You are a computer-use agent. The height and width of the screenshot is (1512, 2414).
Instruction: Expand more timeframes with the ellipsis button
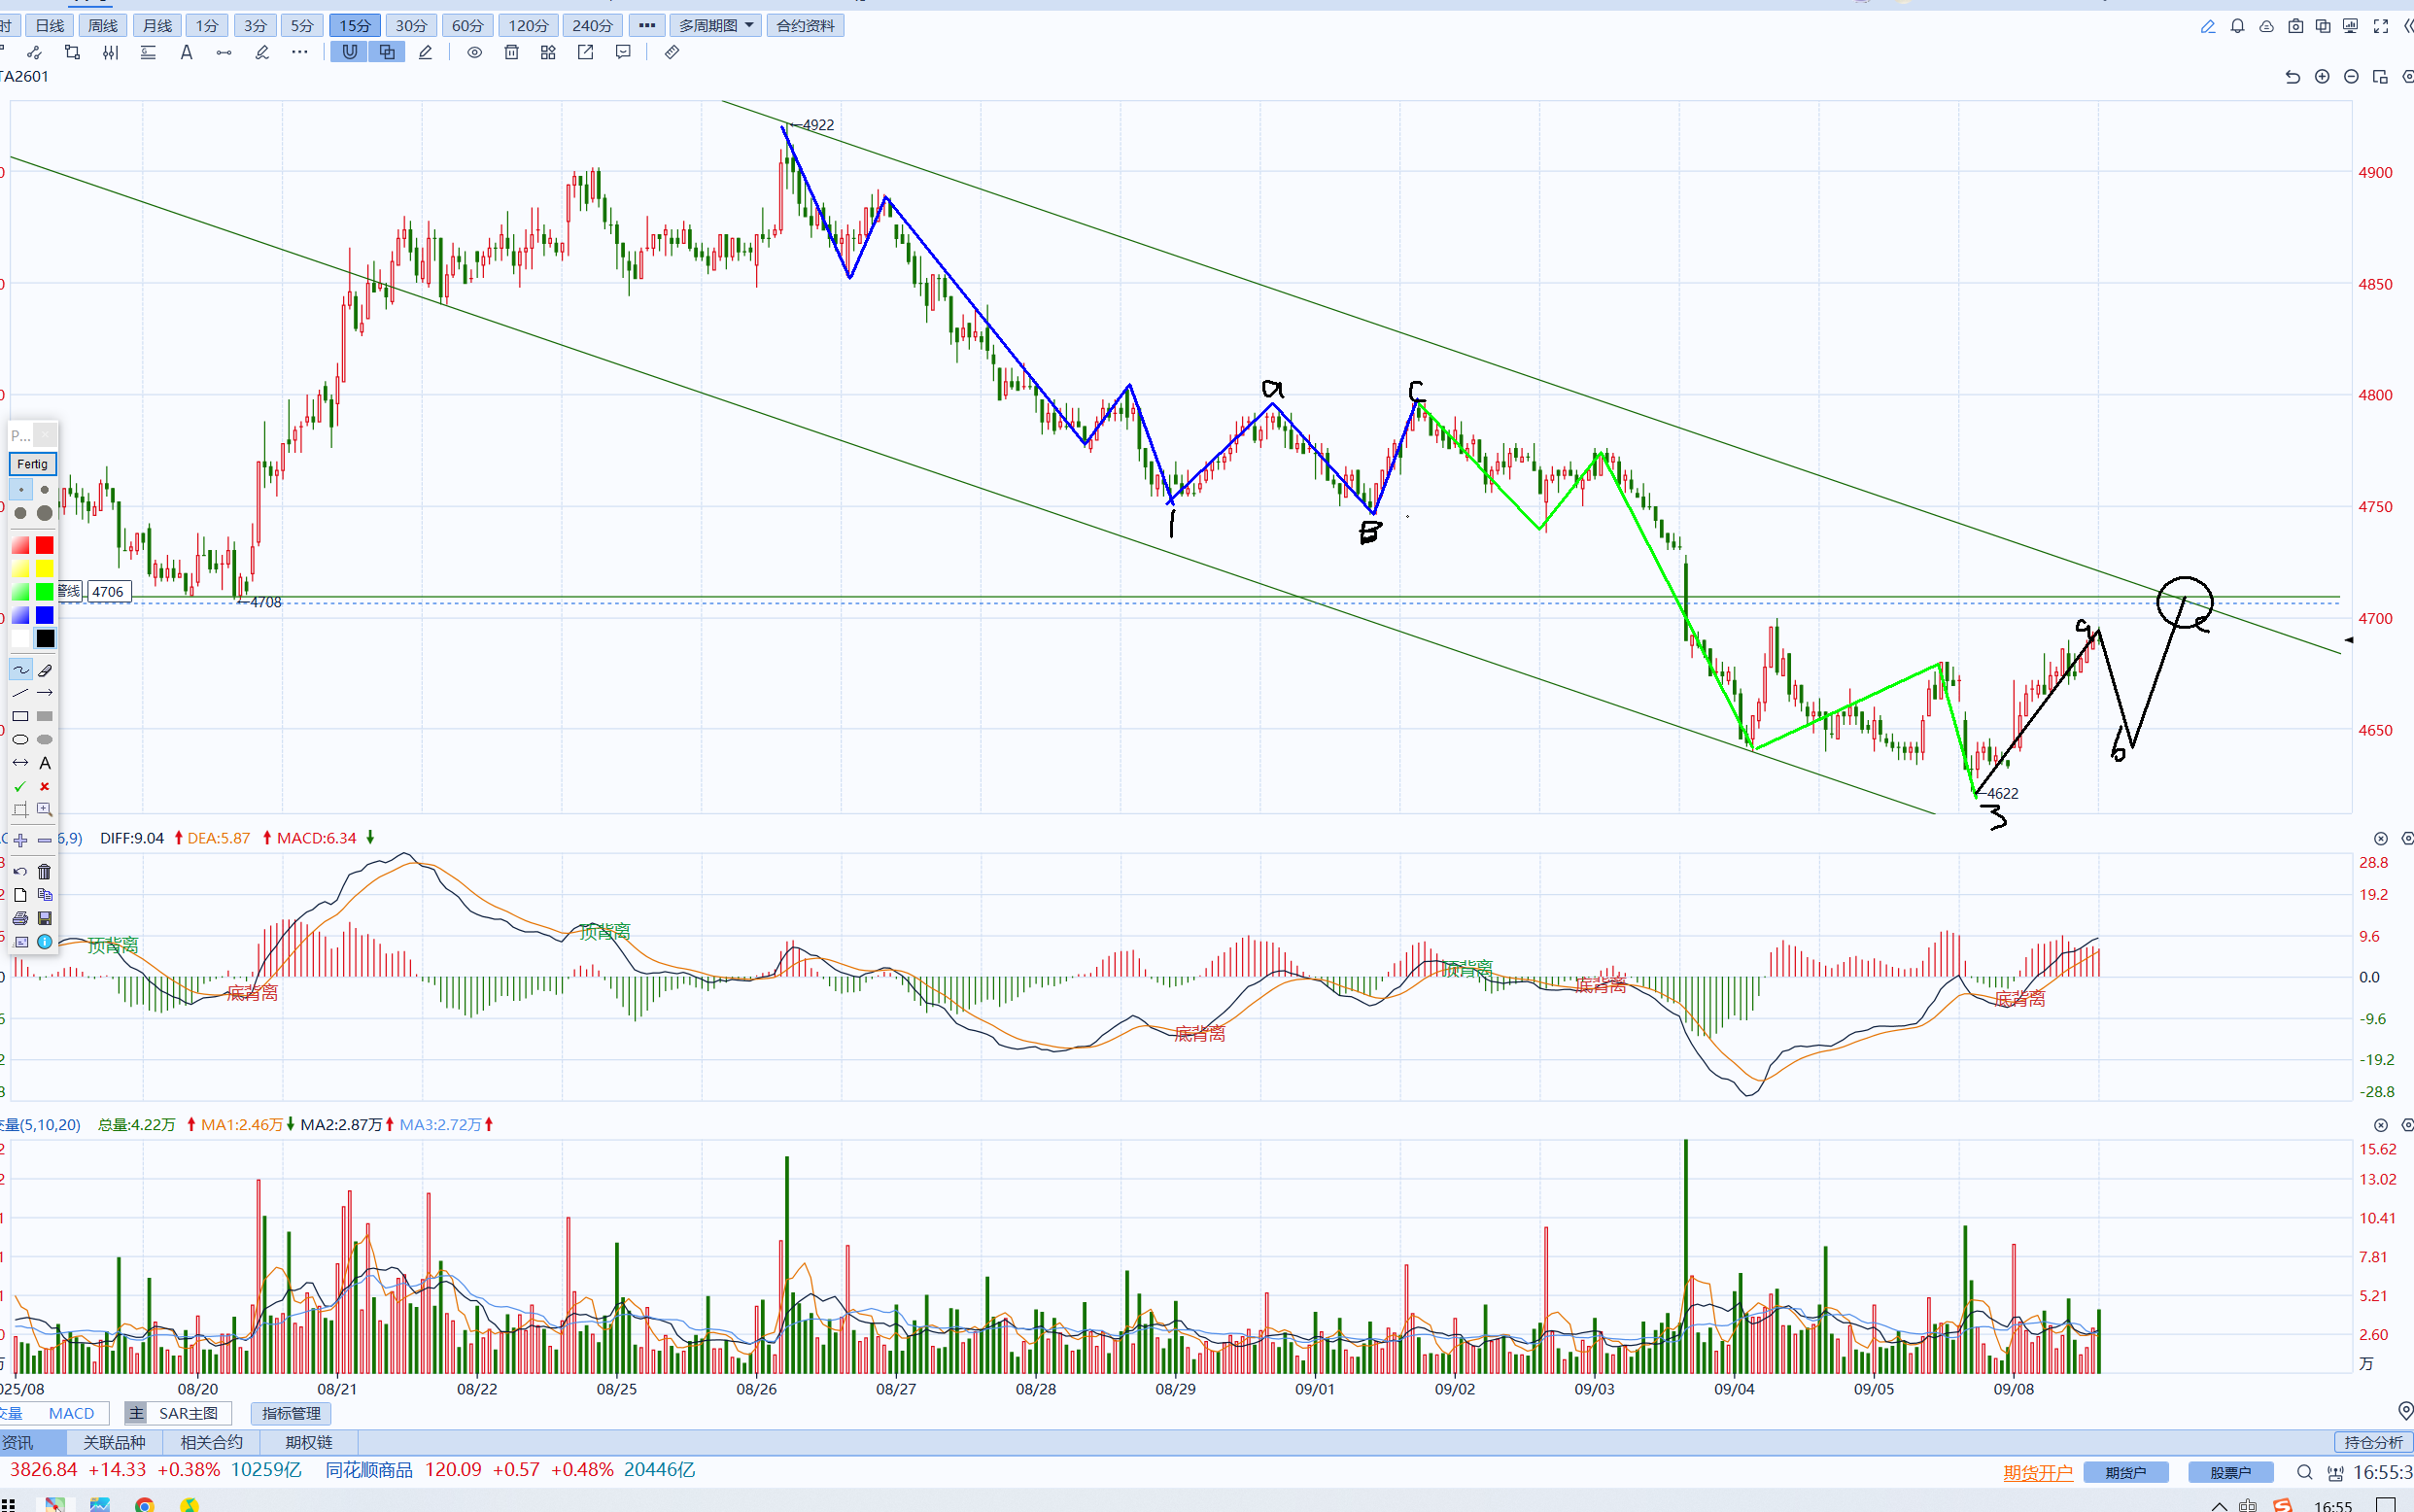tap(647, 25)
